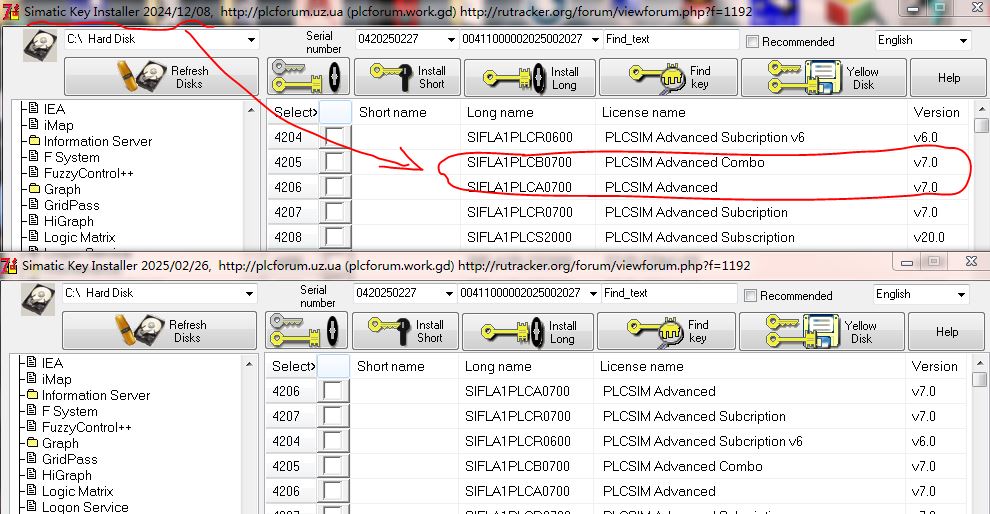The width and height of the screenshot is (990, 514).
Task: Enable Recommended checkbox in the 2024/12/08 window
Action: pos(753,42)
